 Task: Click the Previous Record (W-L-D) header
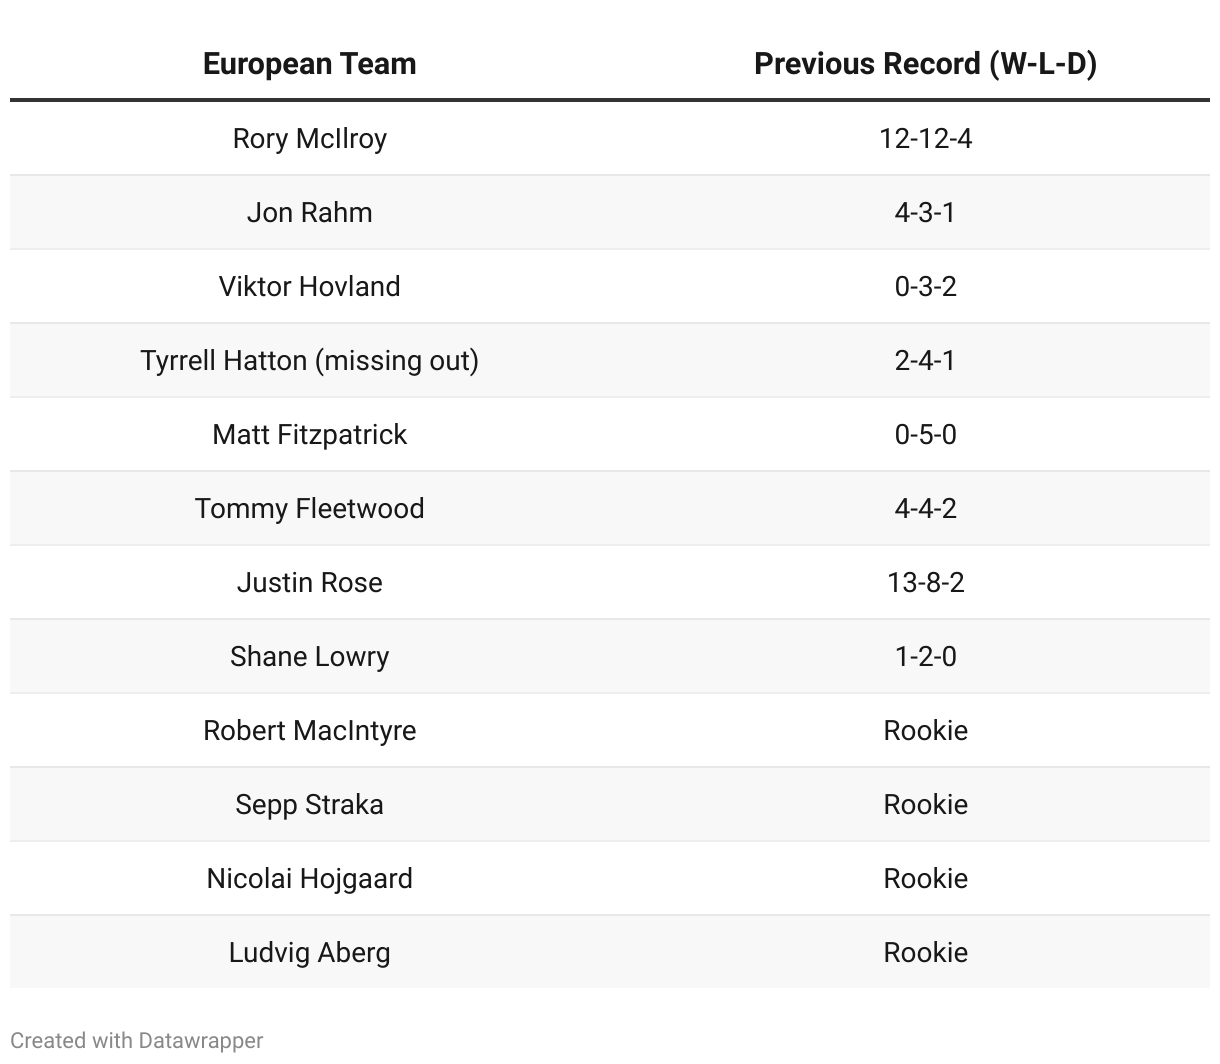click(x=925, y=64)
